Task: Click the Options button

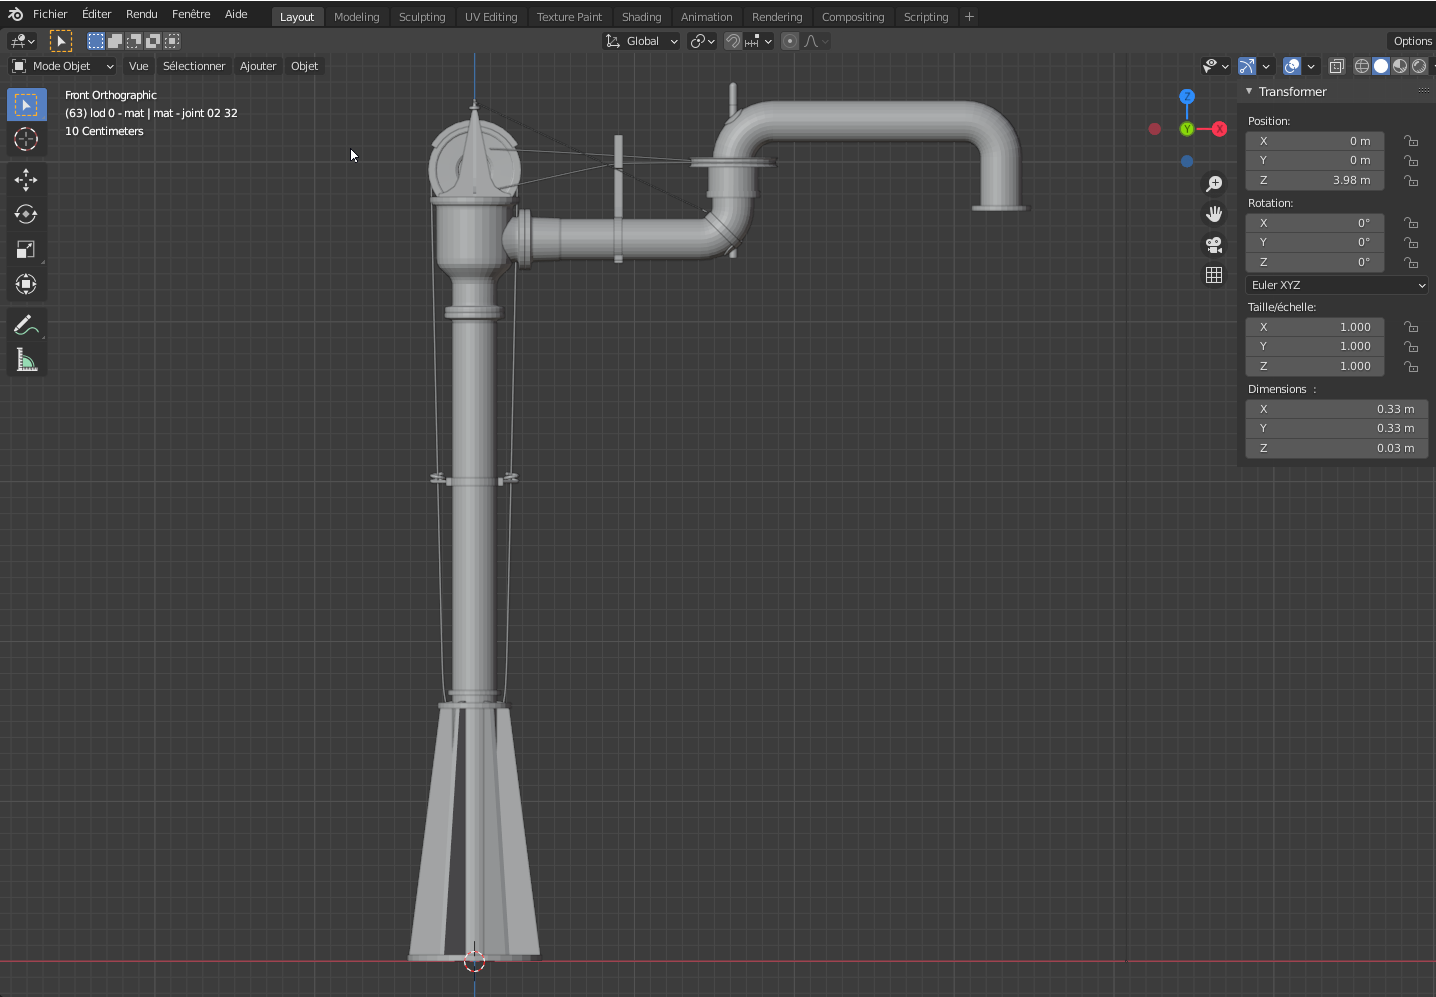Action: (1412, 41)
